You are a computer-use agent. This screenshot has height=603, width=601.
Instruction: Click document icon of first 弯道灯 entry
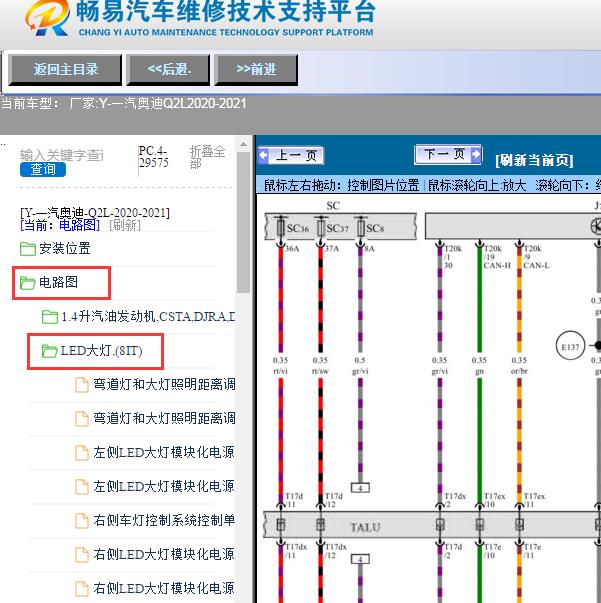tap(82, 385)
